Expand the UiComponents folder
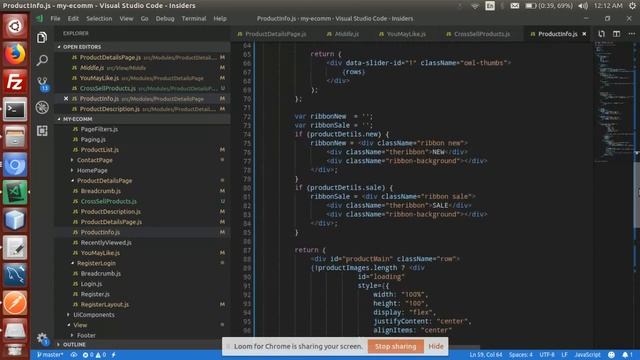640x360 pixels. click(94, 314)
